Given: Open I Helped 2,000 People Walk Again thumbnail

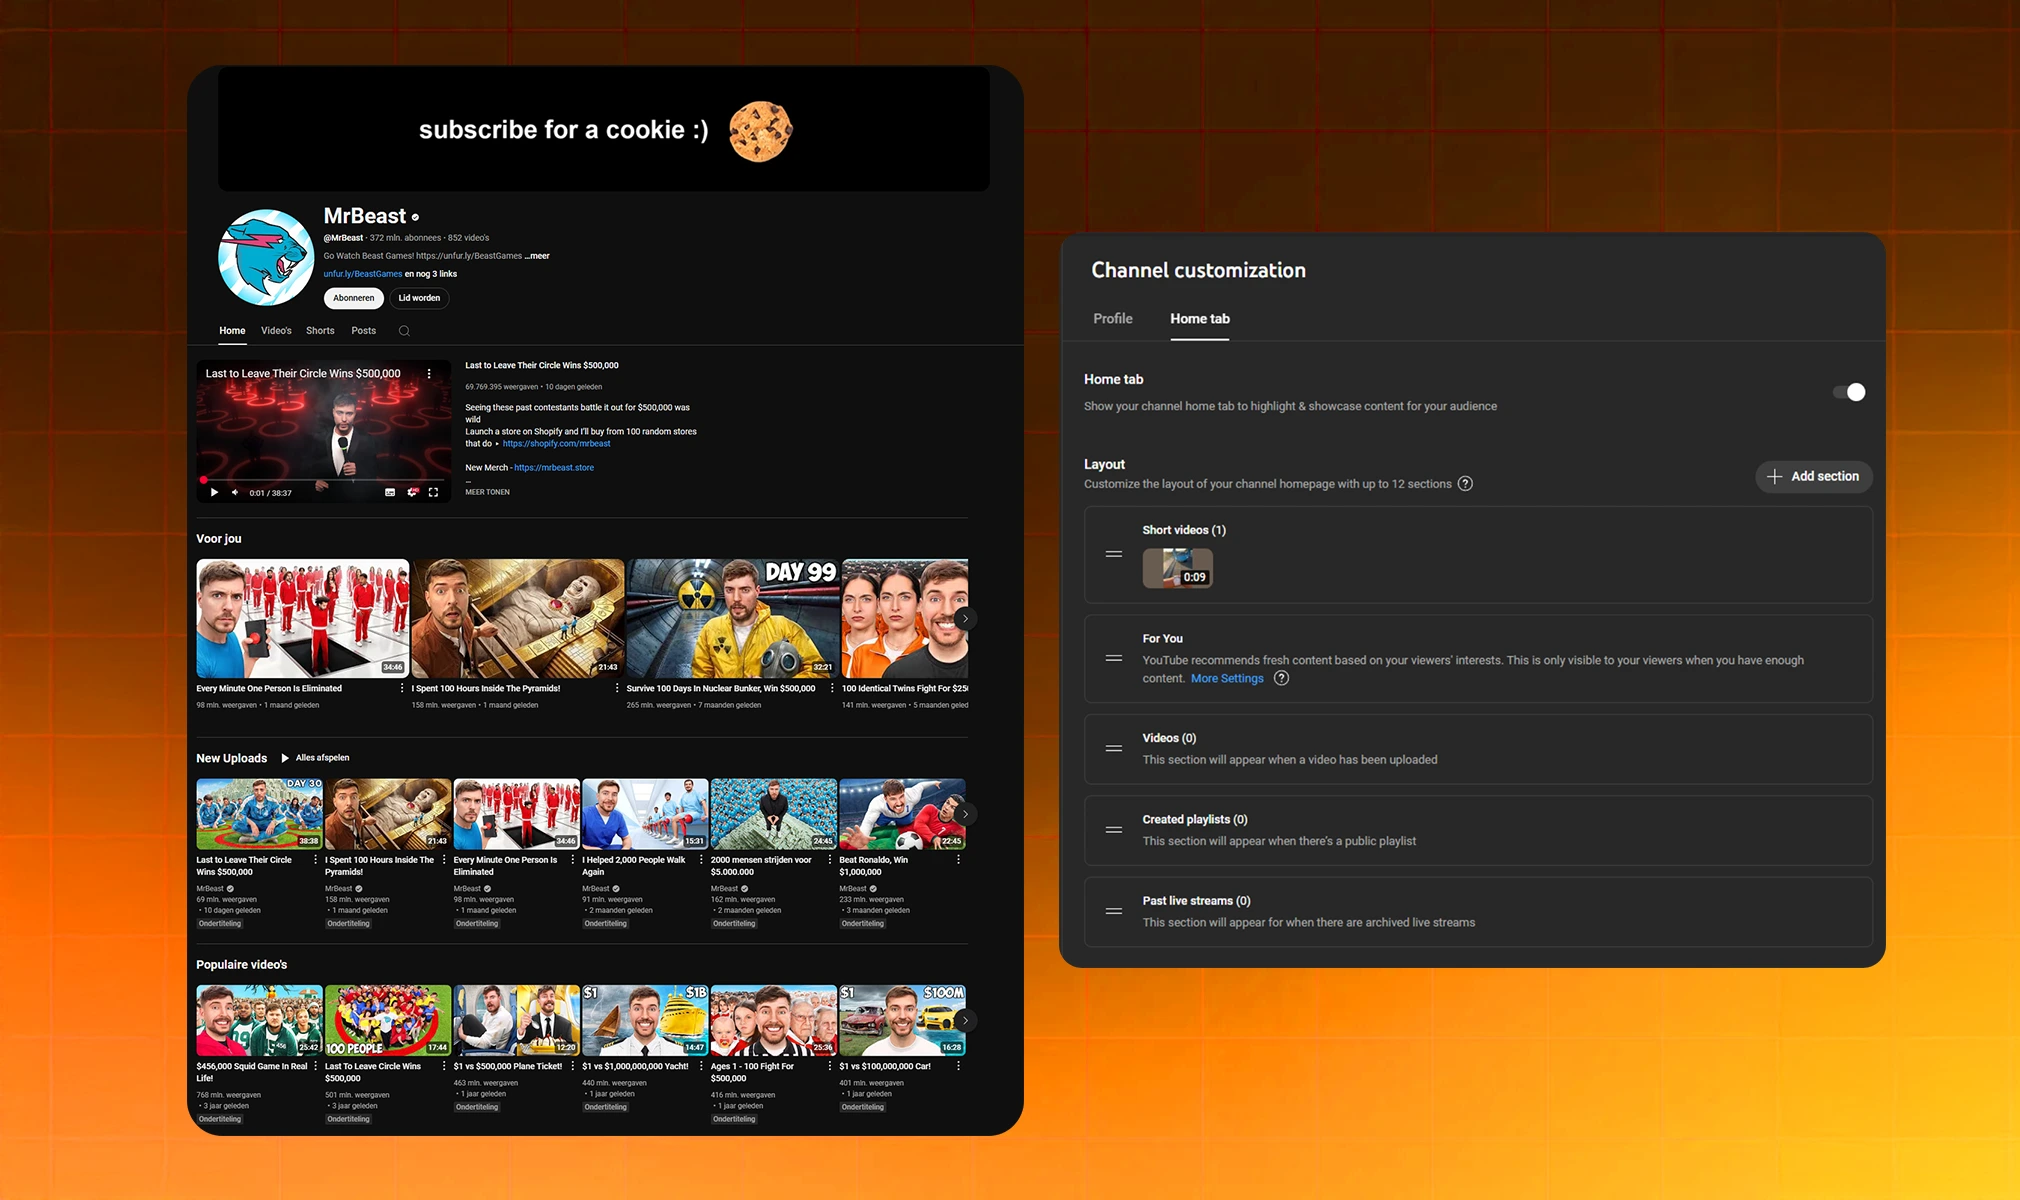Looking at the screenshot, I should pyautogui.click(x=645, y=814).
